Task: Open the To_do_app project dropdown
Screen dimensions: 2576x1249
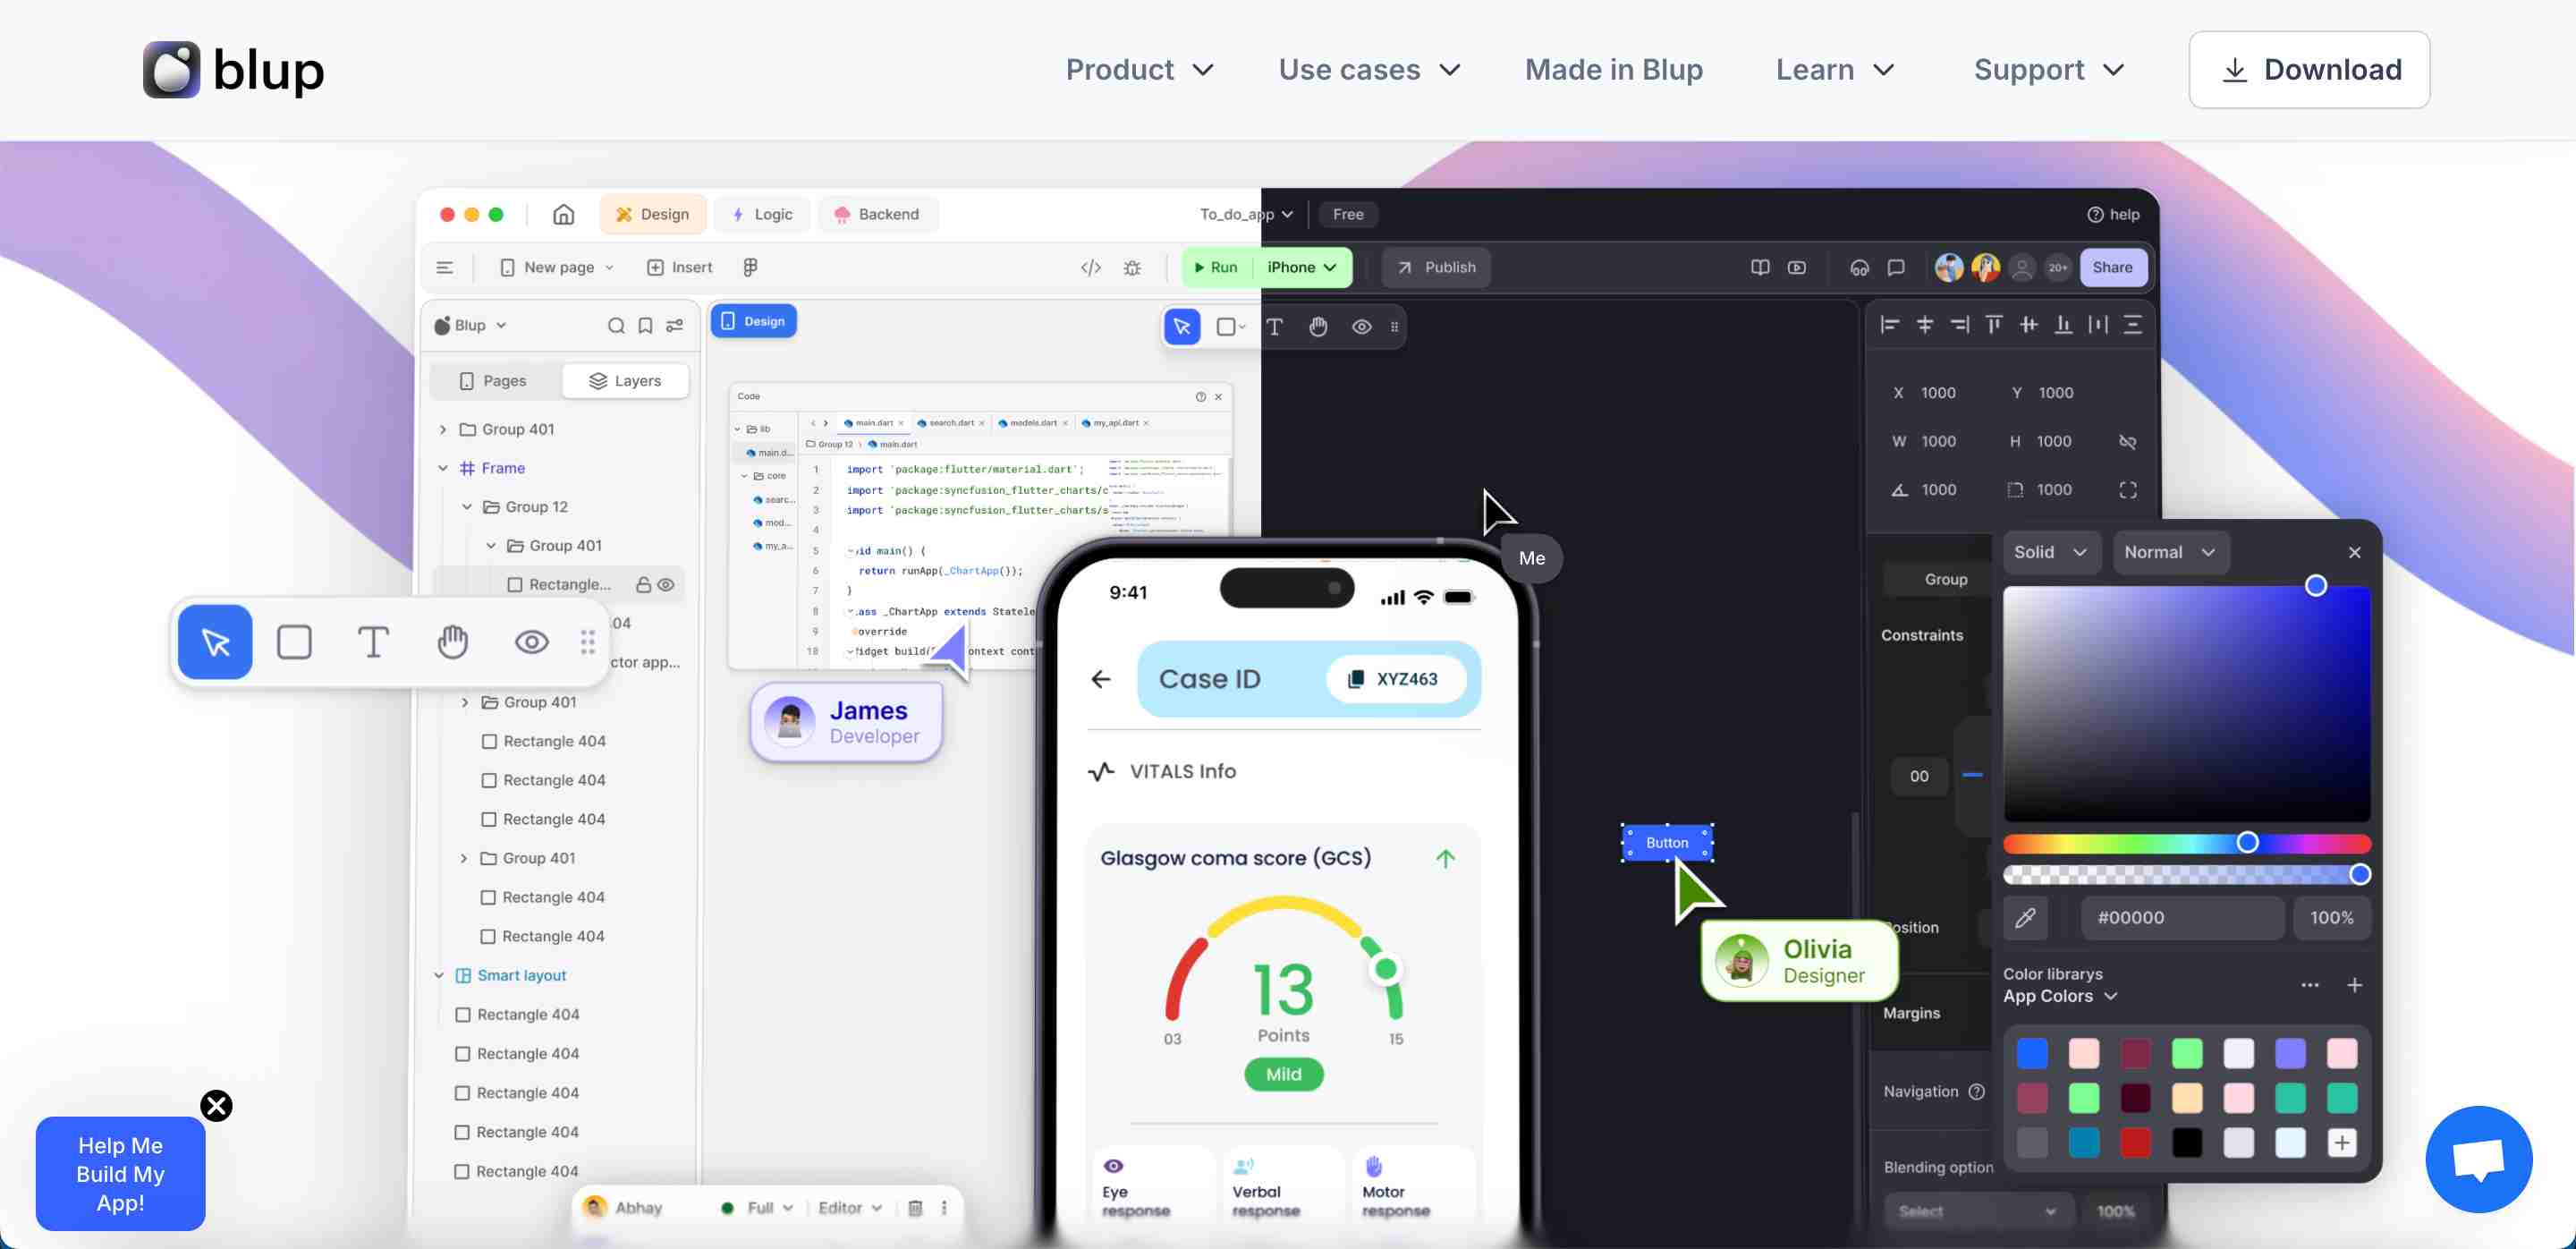Action: 1246,214
